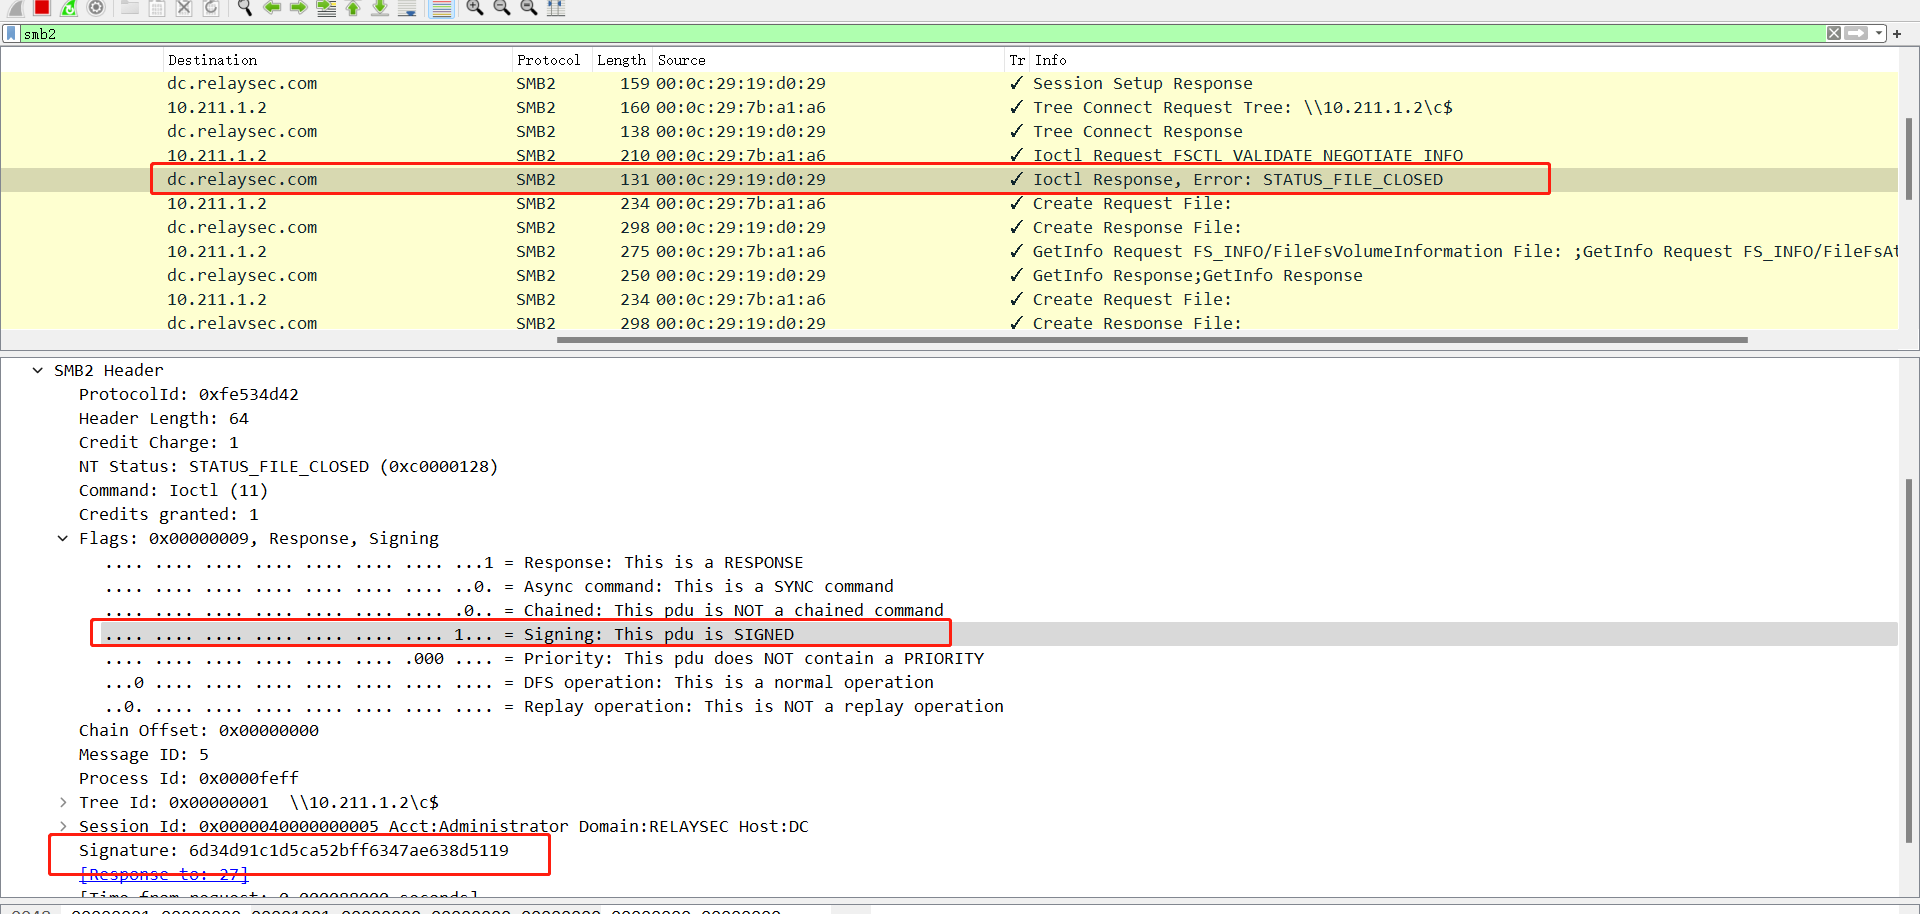1920x914 pixels.
Task: Open capture options gear
Action: click(96, 7)
